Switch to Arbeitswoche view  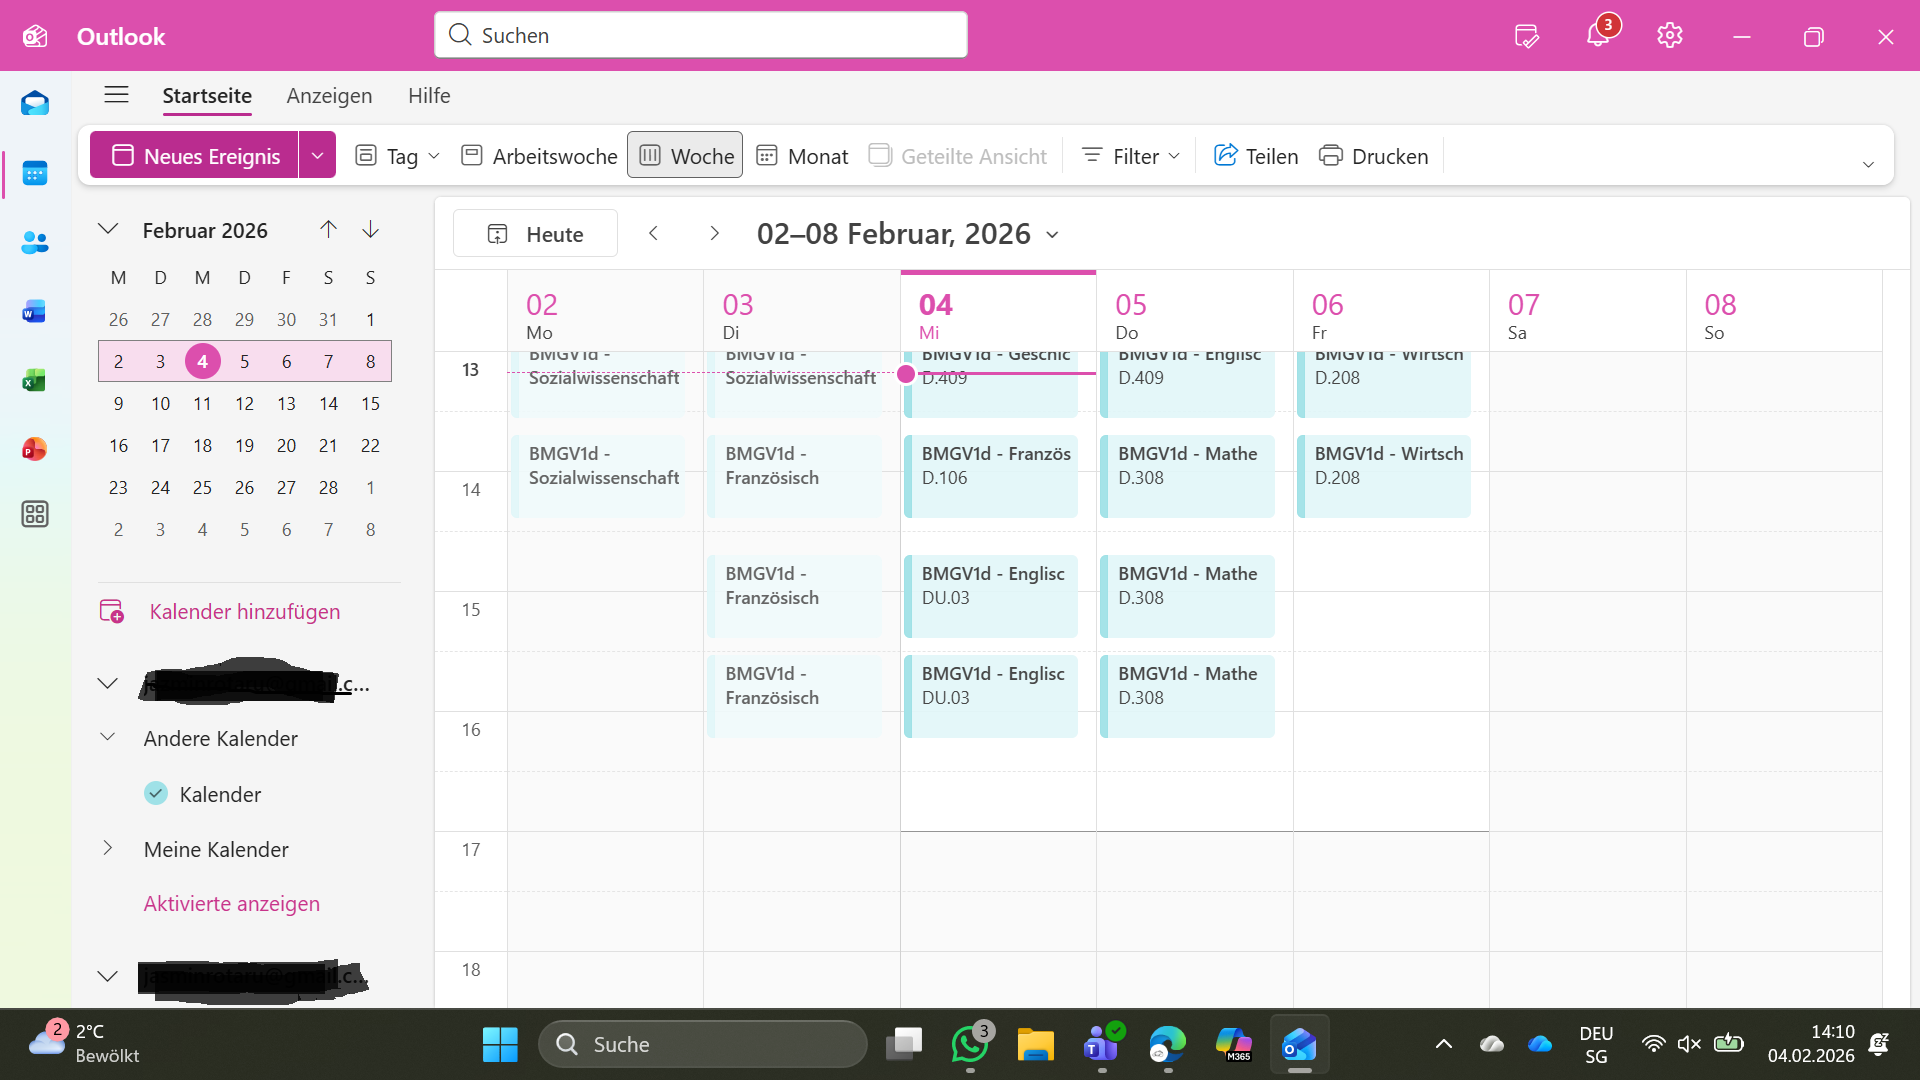pos(539,156)
